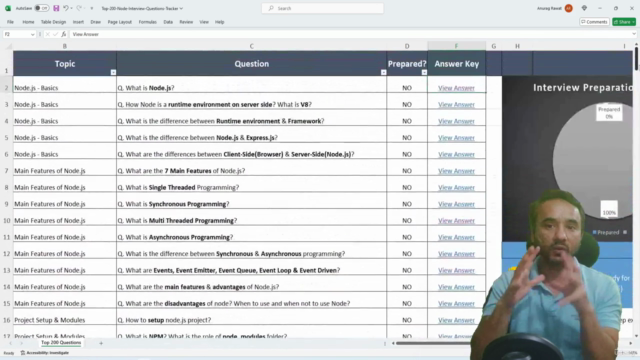Switch to the Page Layout tab
This screenshot has height=360, width=640.
pos(120,22)
